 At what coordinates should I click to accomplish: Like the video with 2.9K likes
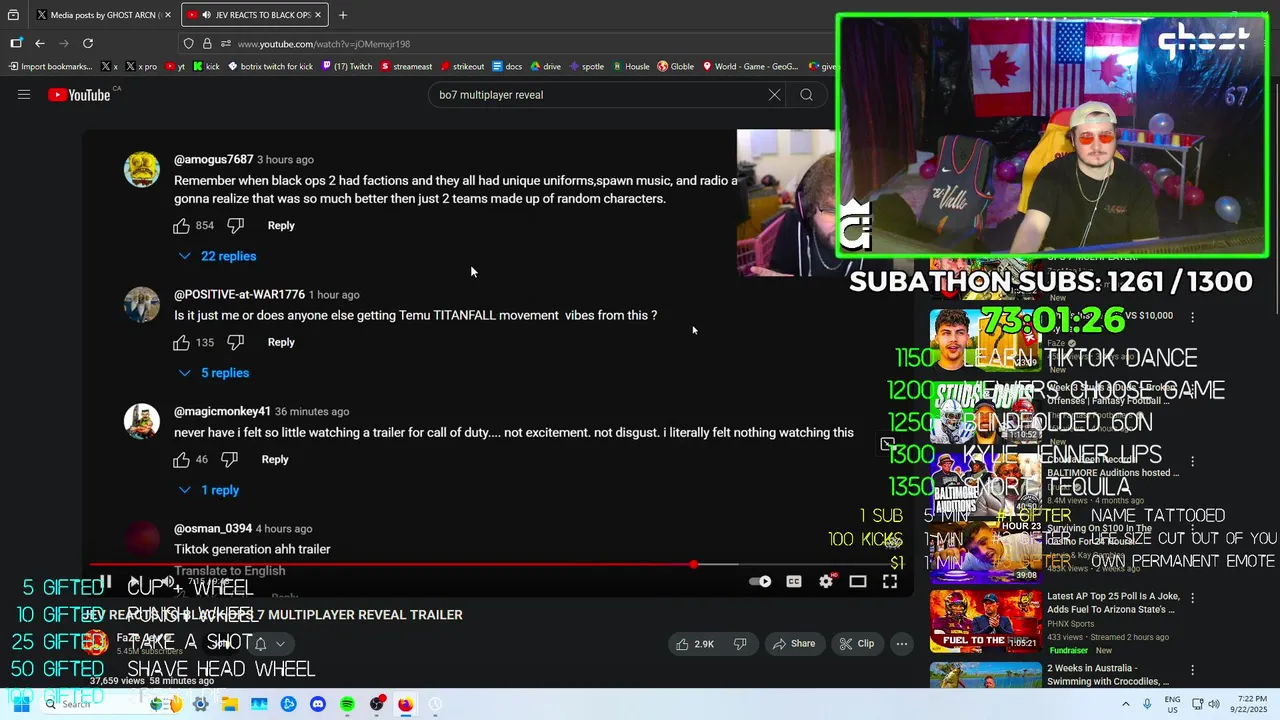[x=695, y=644]
